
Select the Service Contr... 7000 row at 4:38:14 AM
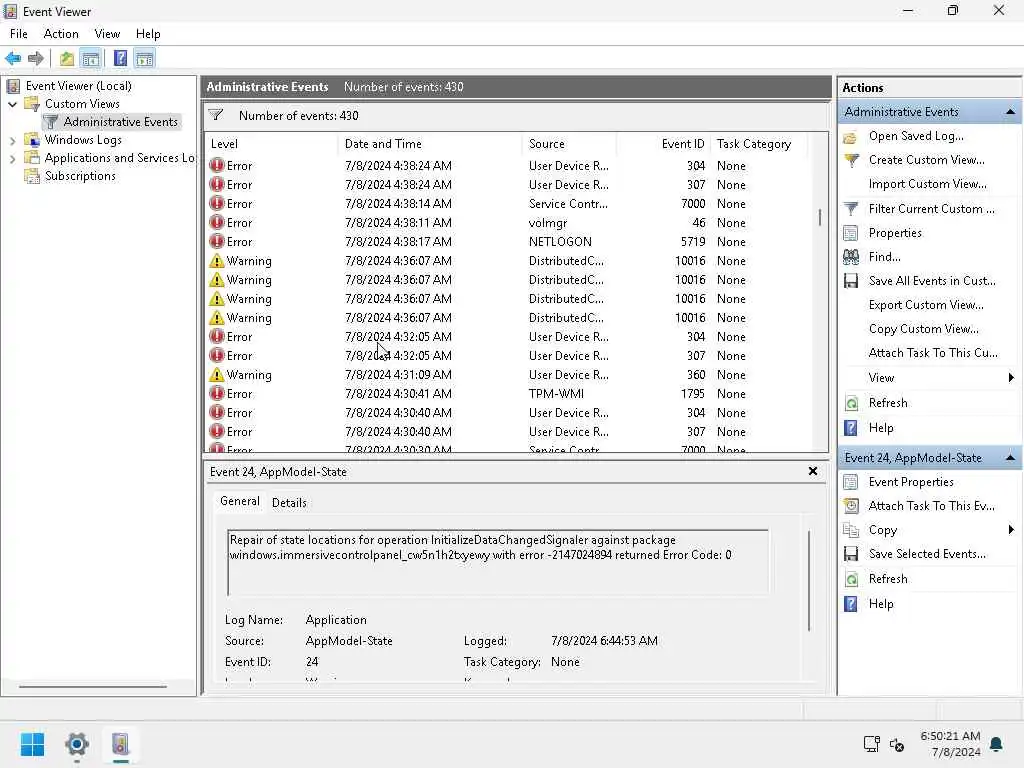pos(508,204)
